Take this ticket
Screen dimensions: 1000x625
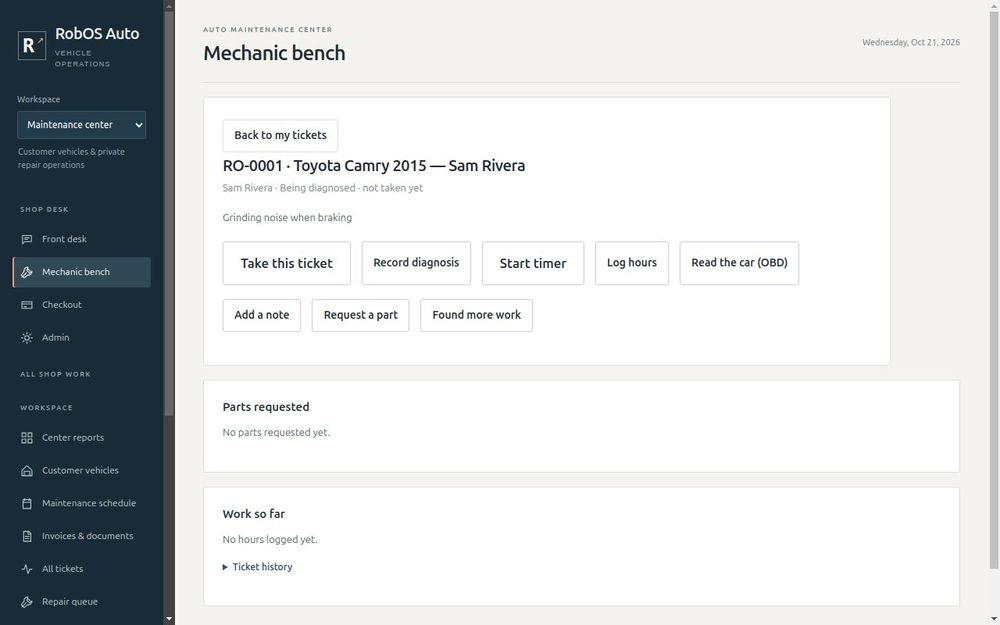[286, 263]
